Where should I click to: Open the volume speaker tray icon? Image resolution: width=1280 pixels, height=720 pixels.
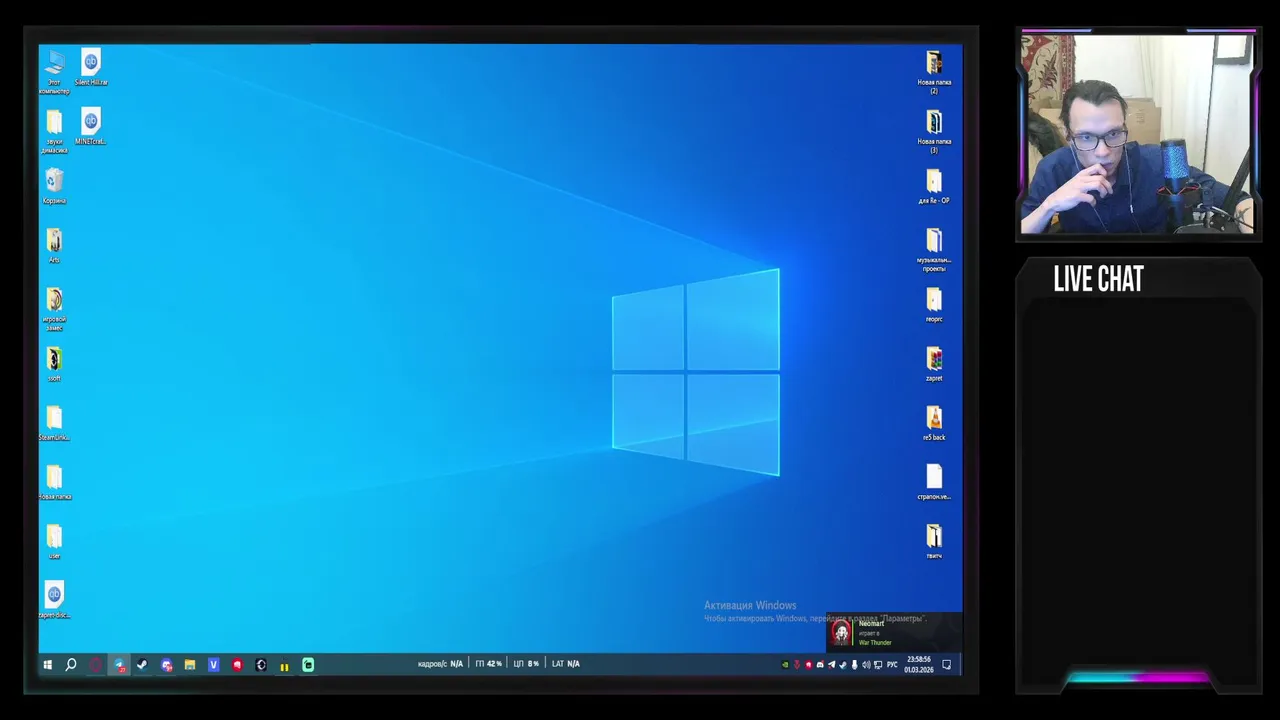click(866, 665)
